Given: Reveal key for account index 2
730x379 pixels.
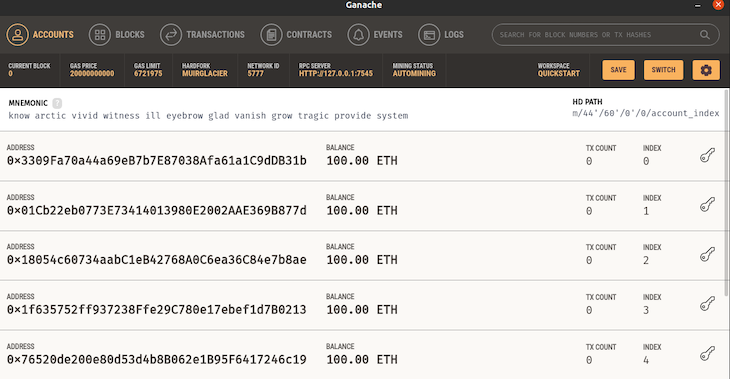Looking at the screenshot, I should [x=707, y=254].
